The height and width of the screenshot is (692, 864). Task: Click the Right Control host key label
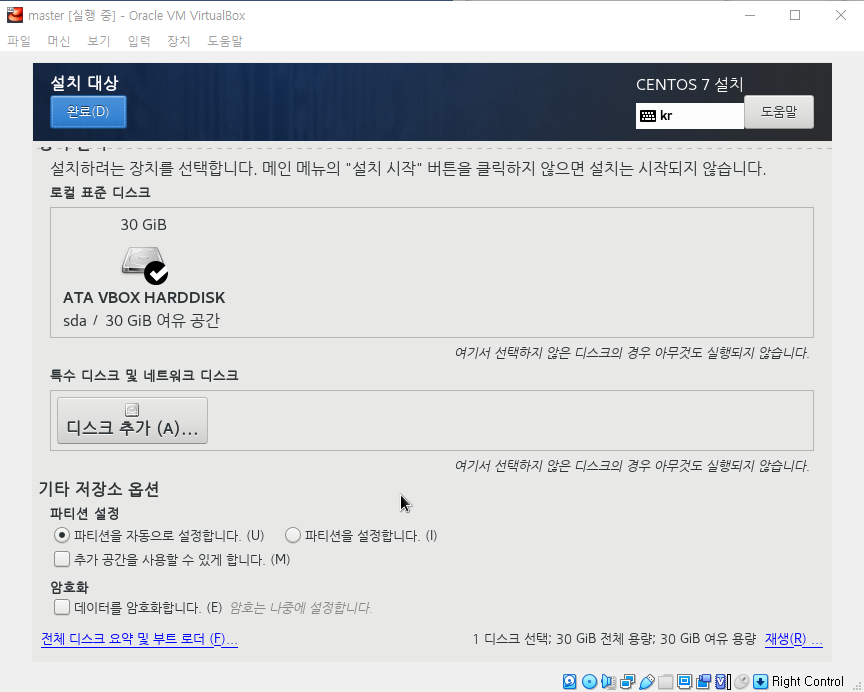(807, 682)
